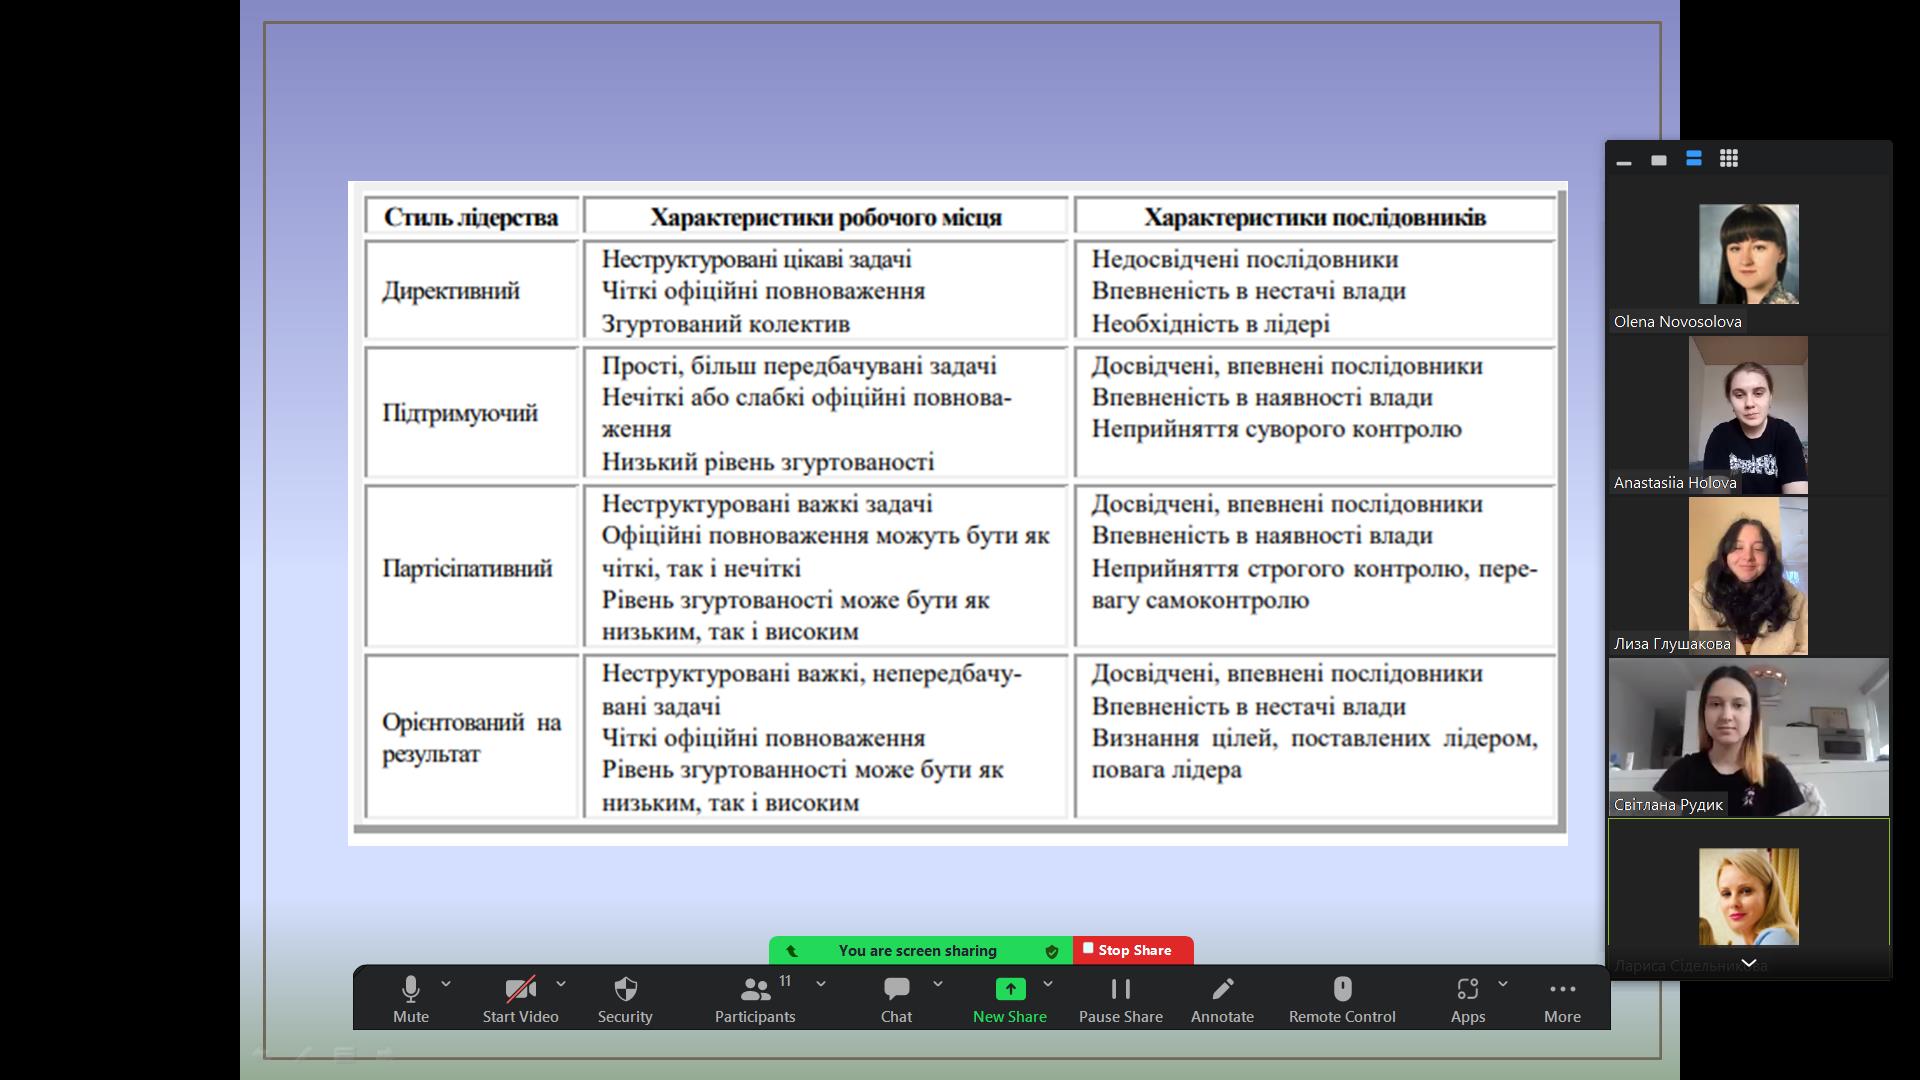This screenshot has height=1080, width=1920.
Task: Click the 'Підтримуючий' row label
Action: [460, 413]
